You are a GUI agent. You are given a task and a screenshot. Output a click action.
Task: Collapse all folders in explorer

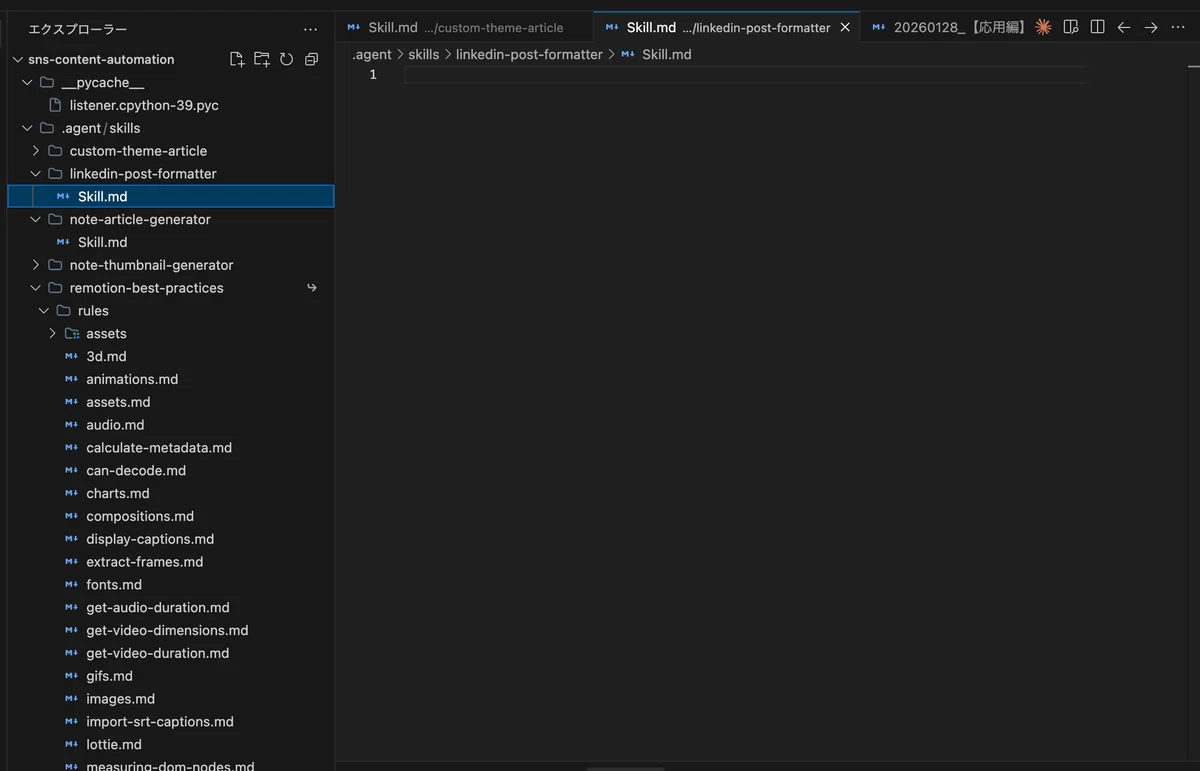pyautogui.click(x=311, y=59)
